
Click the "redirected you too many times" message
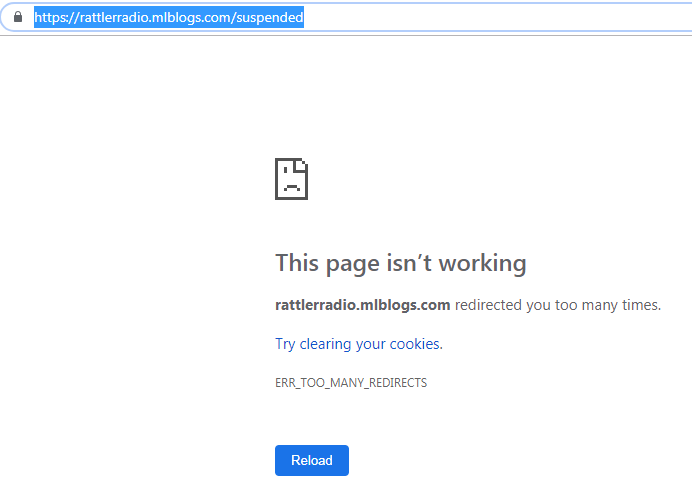pos(558,305)
